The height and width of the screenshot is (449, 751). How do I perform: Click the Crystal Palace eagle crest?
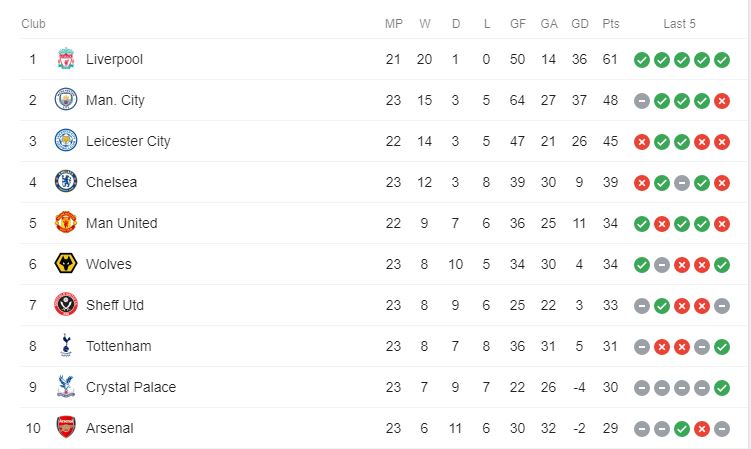tap(66, 387)
